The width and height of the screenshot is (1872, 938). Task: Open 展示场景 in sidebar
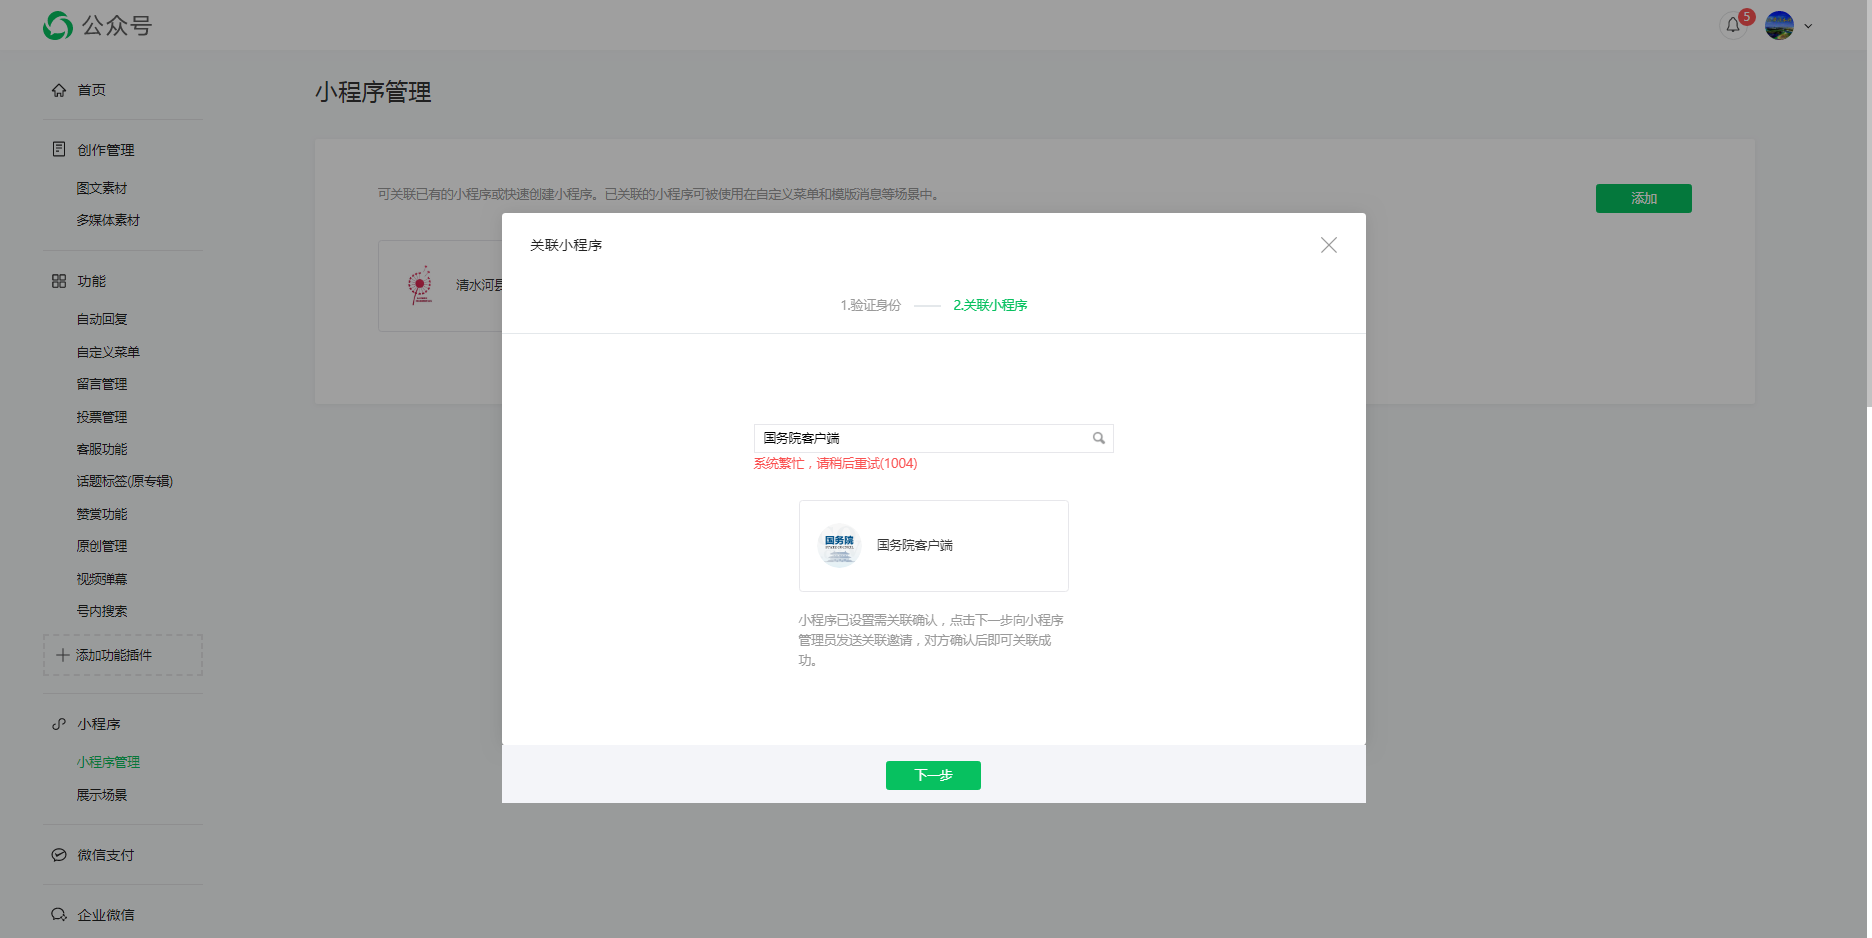point(102,795)
